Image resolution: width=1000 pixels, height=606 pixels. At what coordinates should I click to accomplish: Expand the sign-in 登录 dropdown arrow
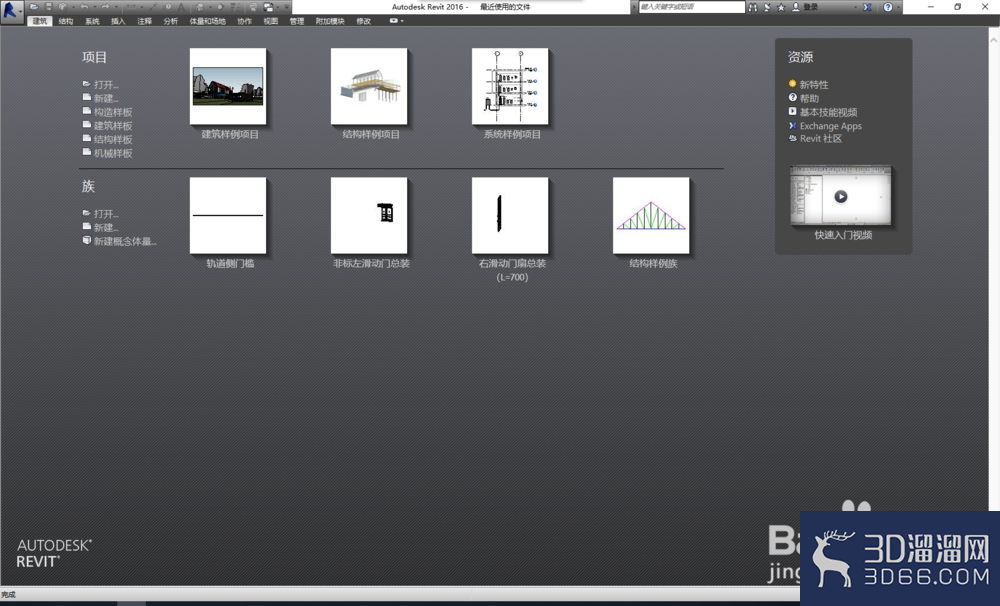tap(855, 7)
